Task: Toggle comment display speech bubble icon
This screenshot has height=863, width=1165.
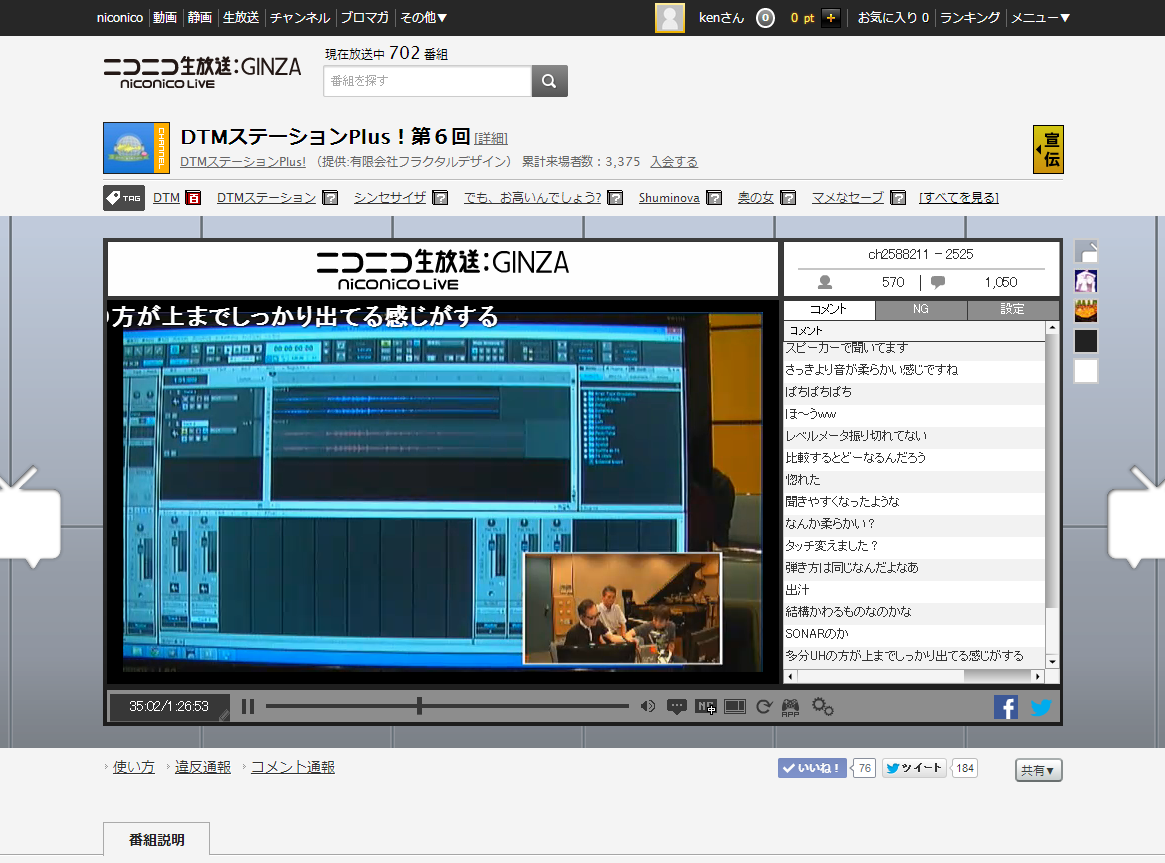Action: tap(676, 706)
